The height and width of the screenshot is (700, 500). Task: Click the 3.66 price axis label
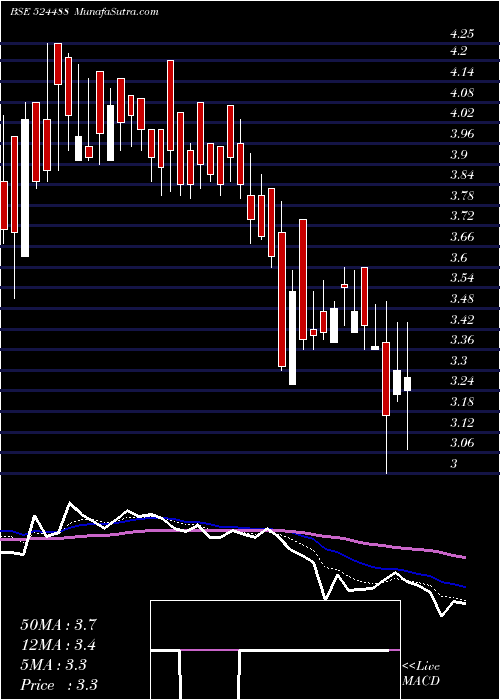pyautogui.click(x=462, y=237)
